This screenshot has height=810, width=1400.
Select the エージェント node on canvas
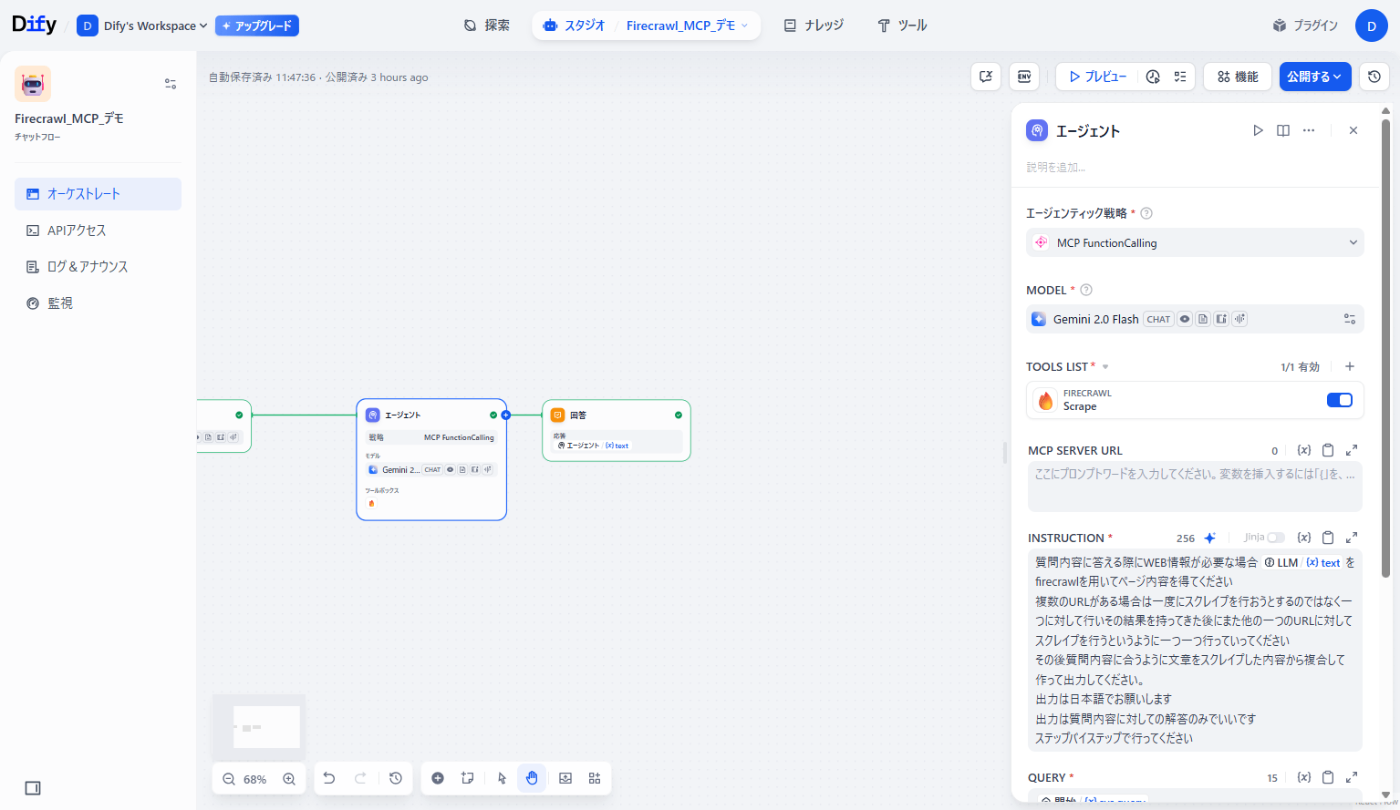point(431,460)
